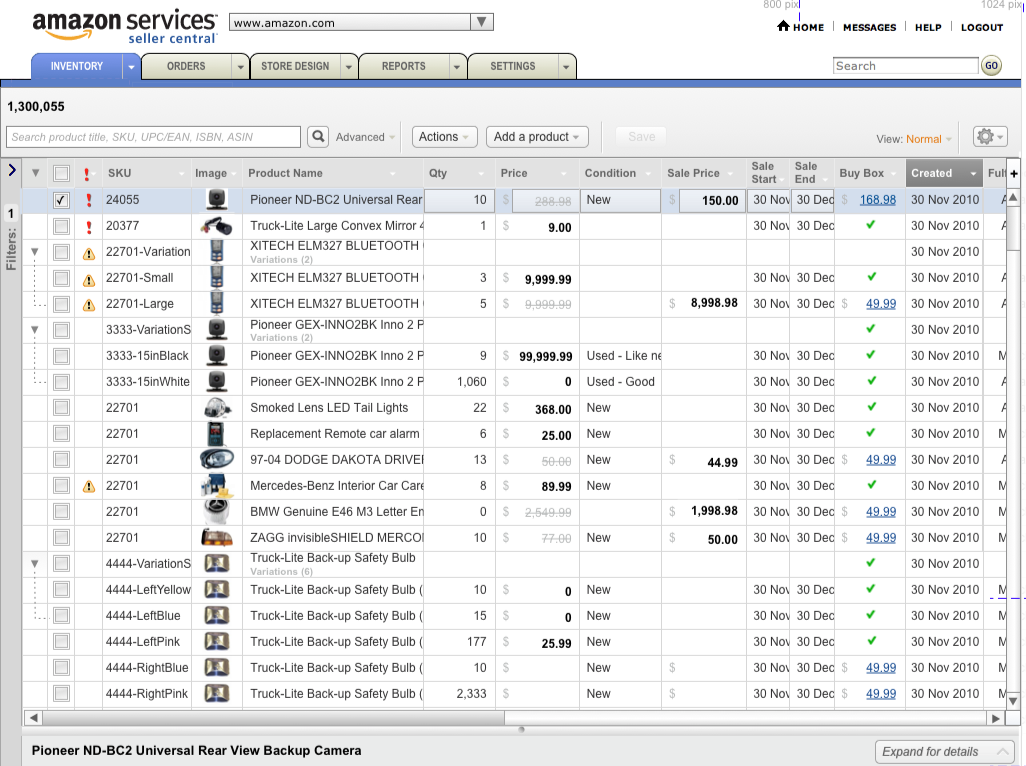Click the GO search button

(x=991, y=65)
